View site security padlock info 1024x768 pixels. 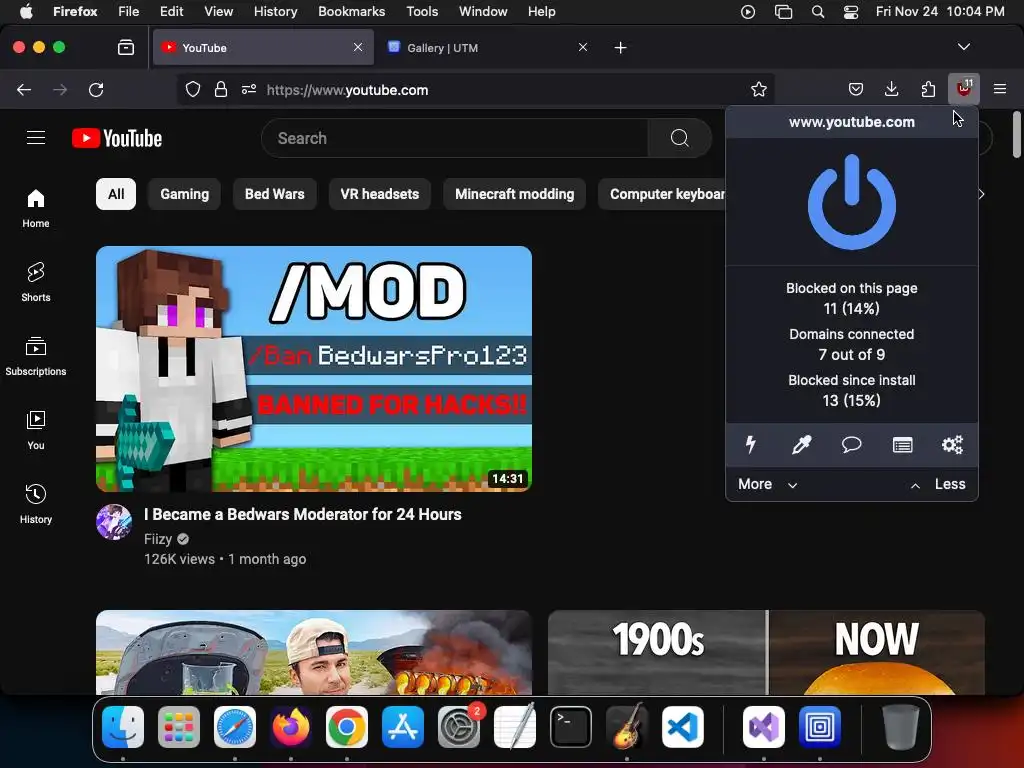(x=221, y=89)
